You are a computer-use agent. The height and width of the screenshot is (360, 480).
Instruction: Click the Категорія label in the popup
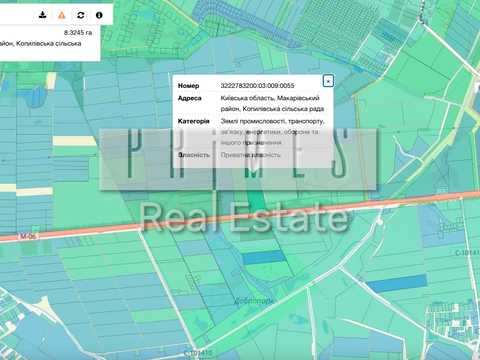(x=193, y=121)
